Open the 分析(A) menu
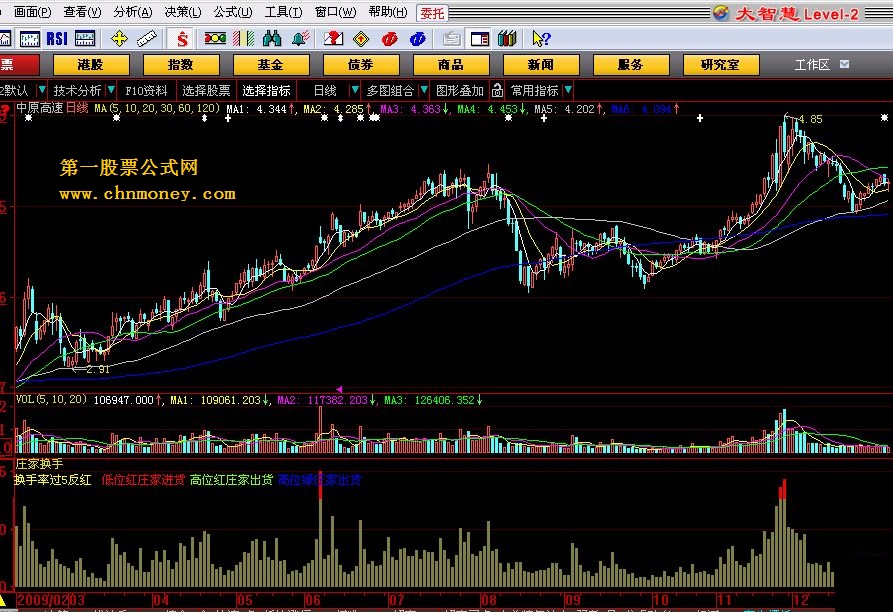893x612 pixels. (x=133, y=12)
